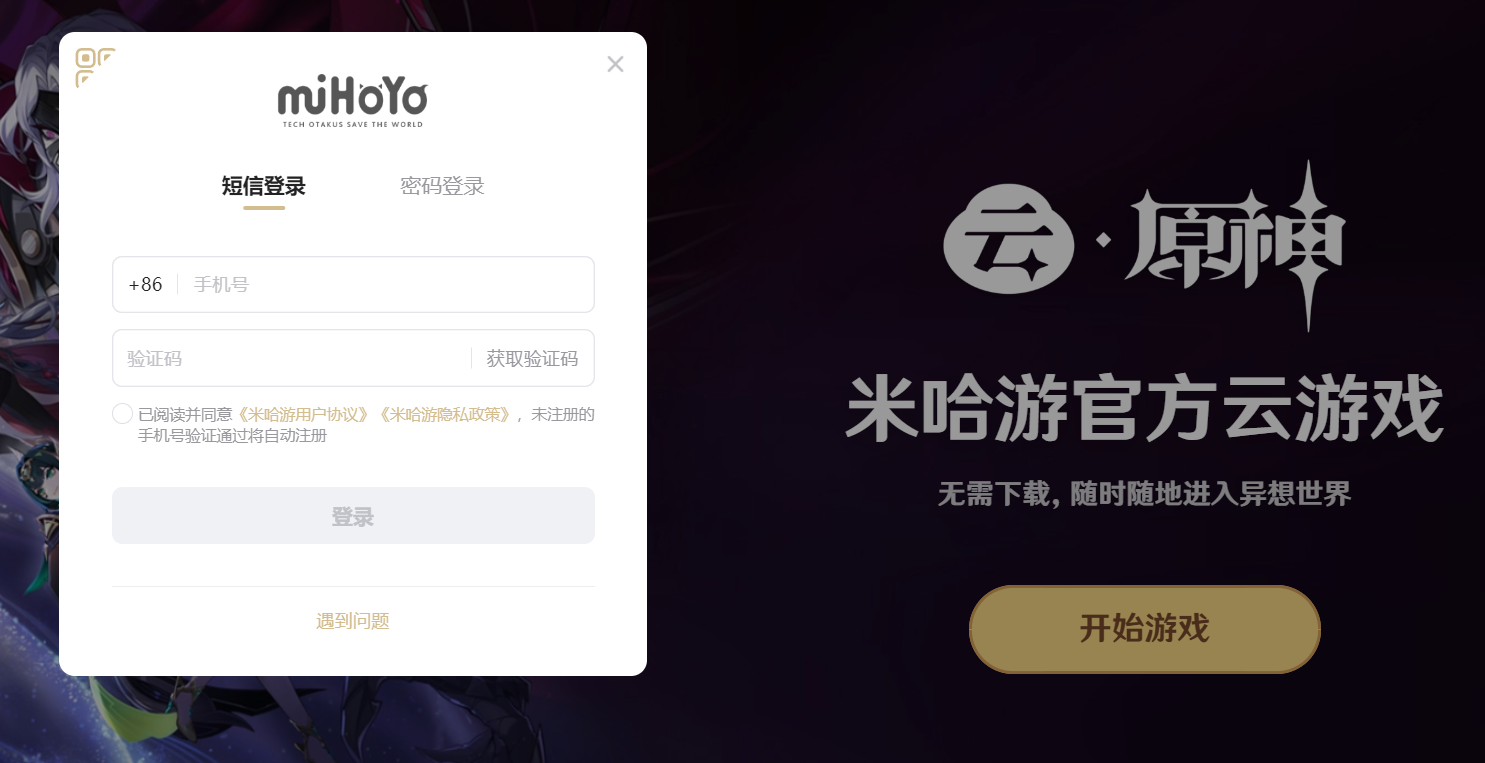Close the miHoYo login dialog
The width and height of the screenshot is (1485, 763).
[x=615, y=64]
